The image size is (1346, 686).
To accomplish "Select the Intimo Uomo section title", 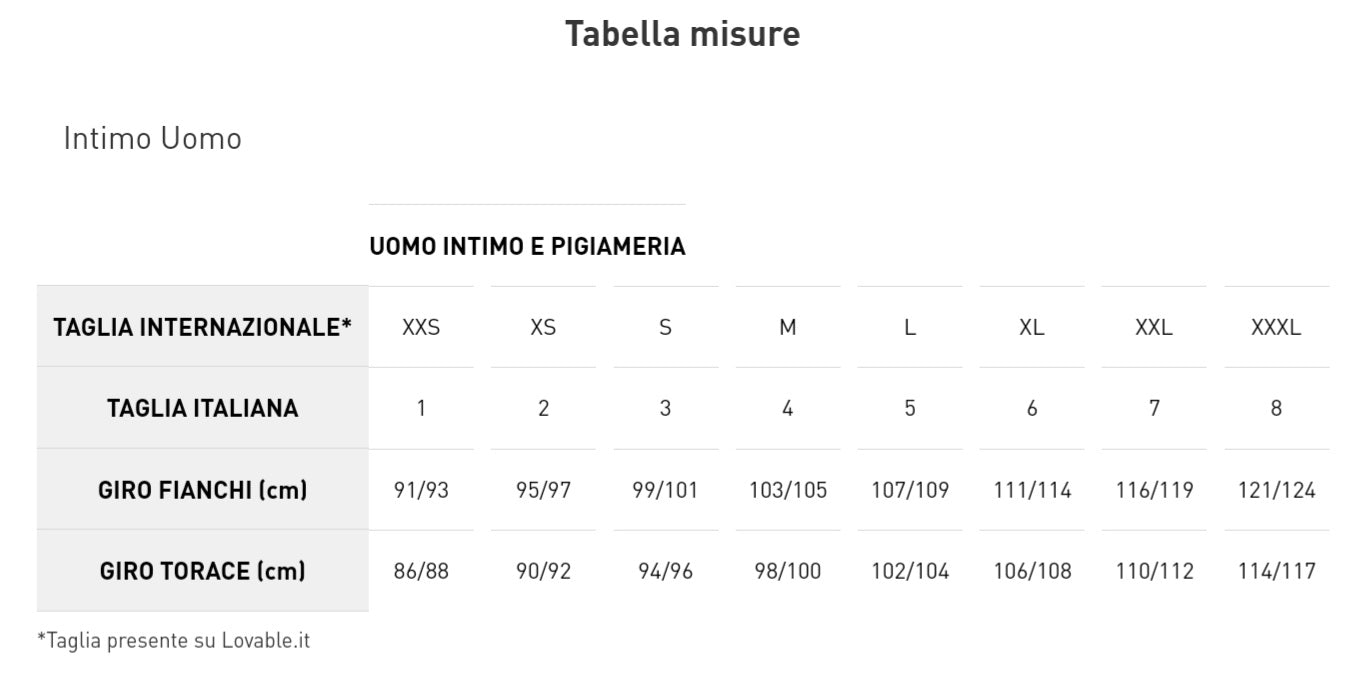I will (152, 138).
